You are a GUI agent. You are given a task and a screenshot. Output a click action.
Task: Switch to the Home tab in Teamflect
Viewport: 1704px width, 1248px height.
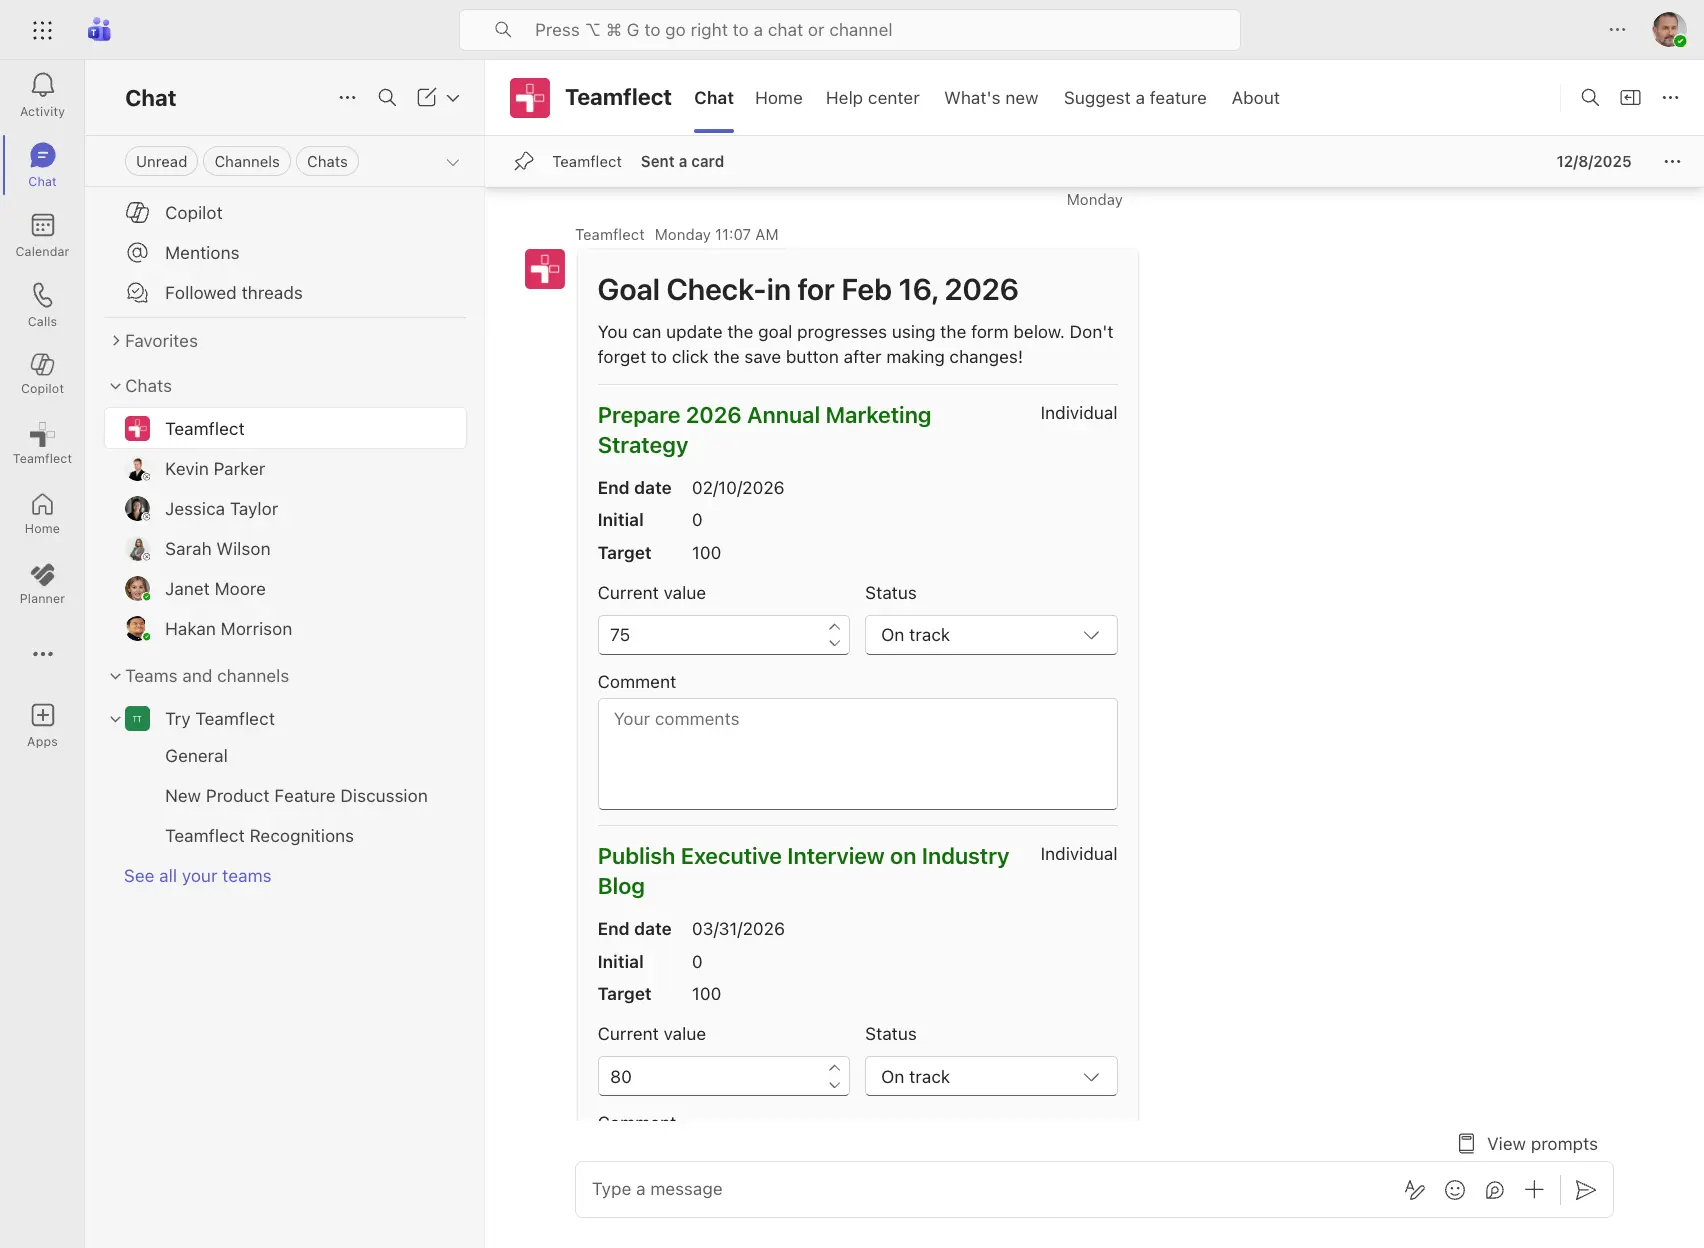[778, 98]
